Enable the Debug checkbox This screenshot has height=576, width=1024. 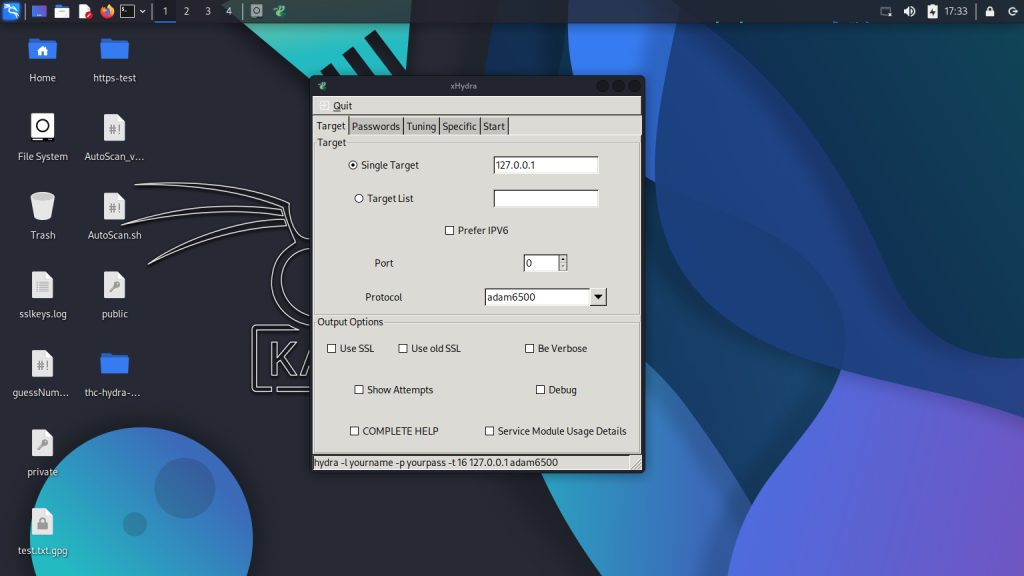[x=540, y=390]
